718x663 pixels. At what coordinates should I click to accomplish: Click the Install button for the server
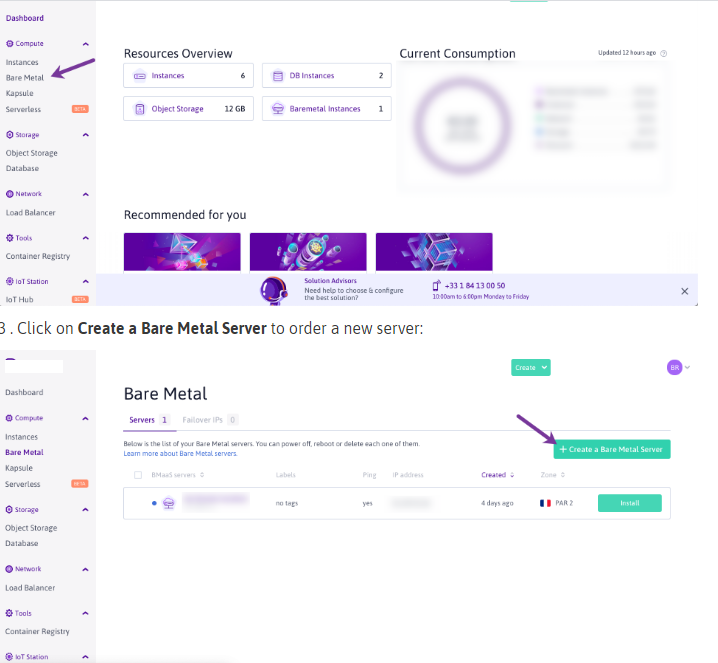tap(630, 503)
